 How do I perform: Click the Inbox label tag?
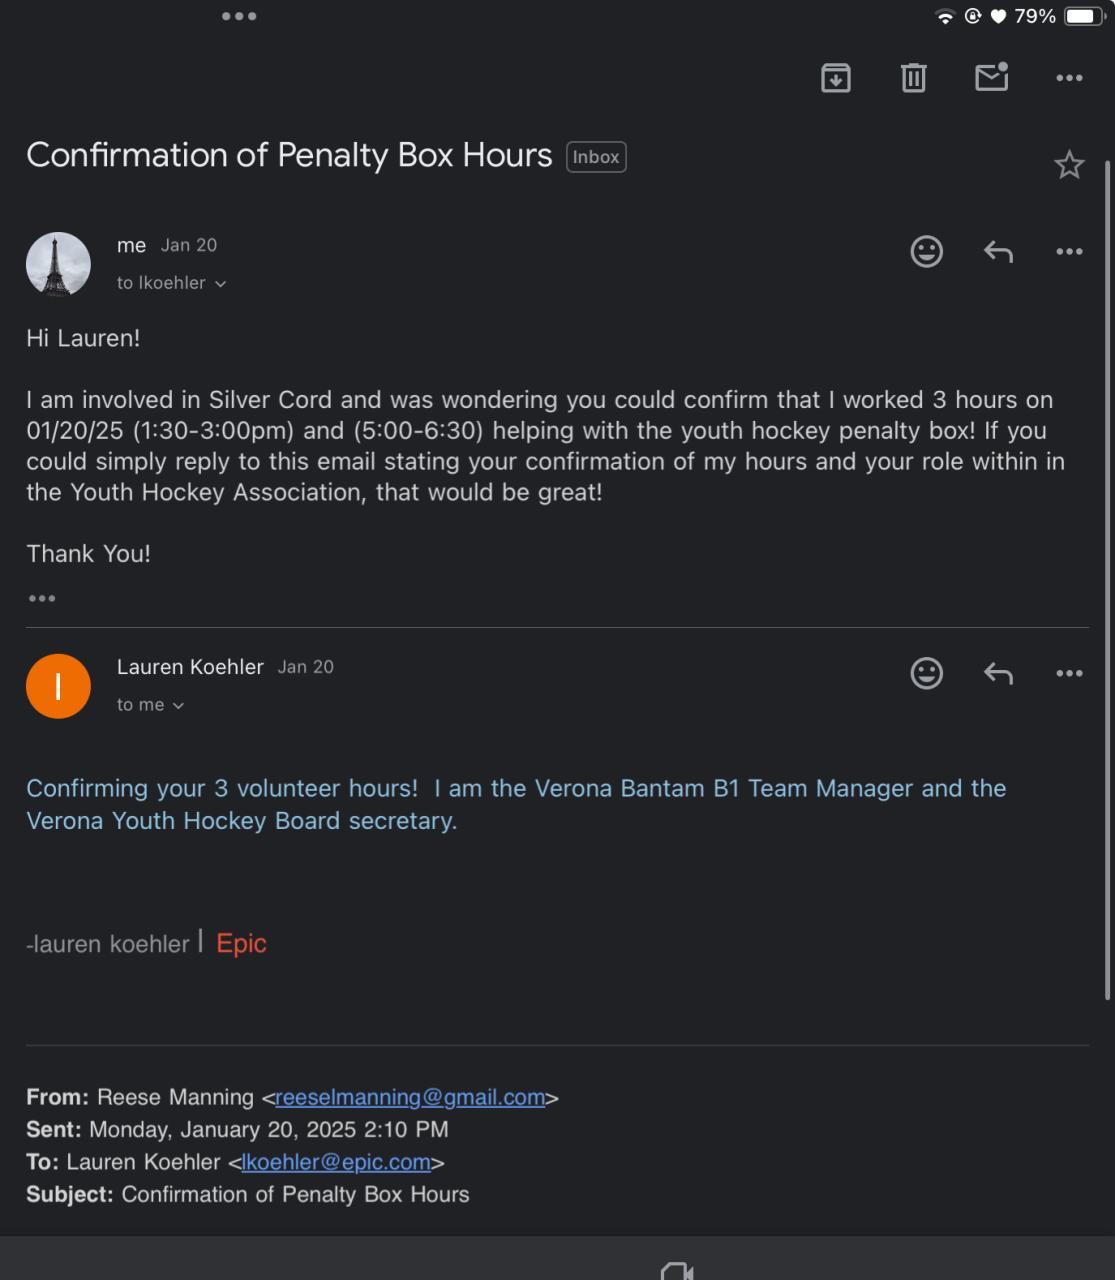[596, 157]
